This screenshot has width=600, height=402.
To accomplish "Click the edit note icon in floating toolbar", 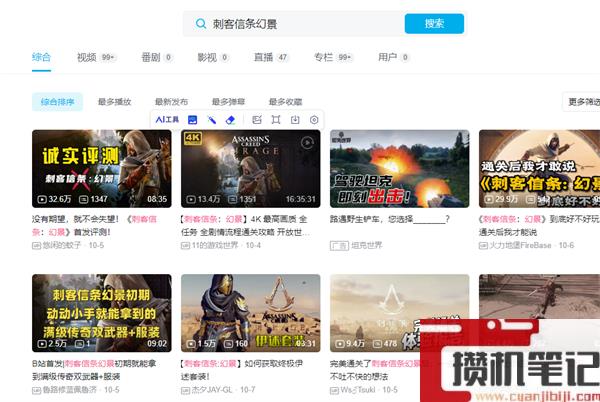I will (257, 120).
